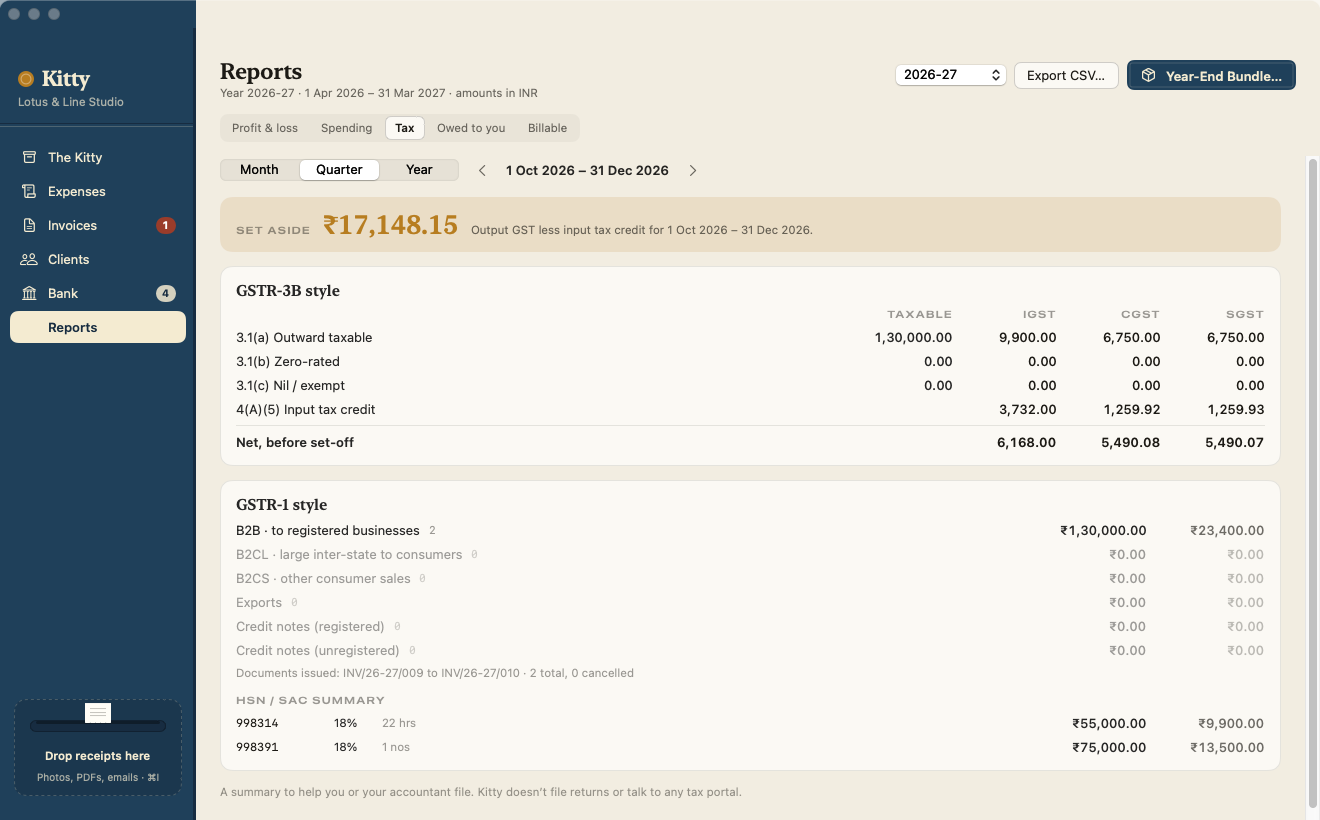Open the 2026-27 year dropdown
The image size is (1320, 820).
click(950, 75)
